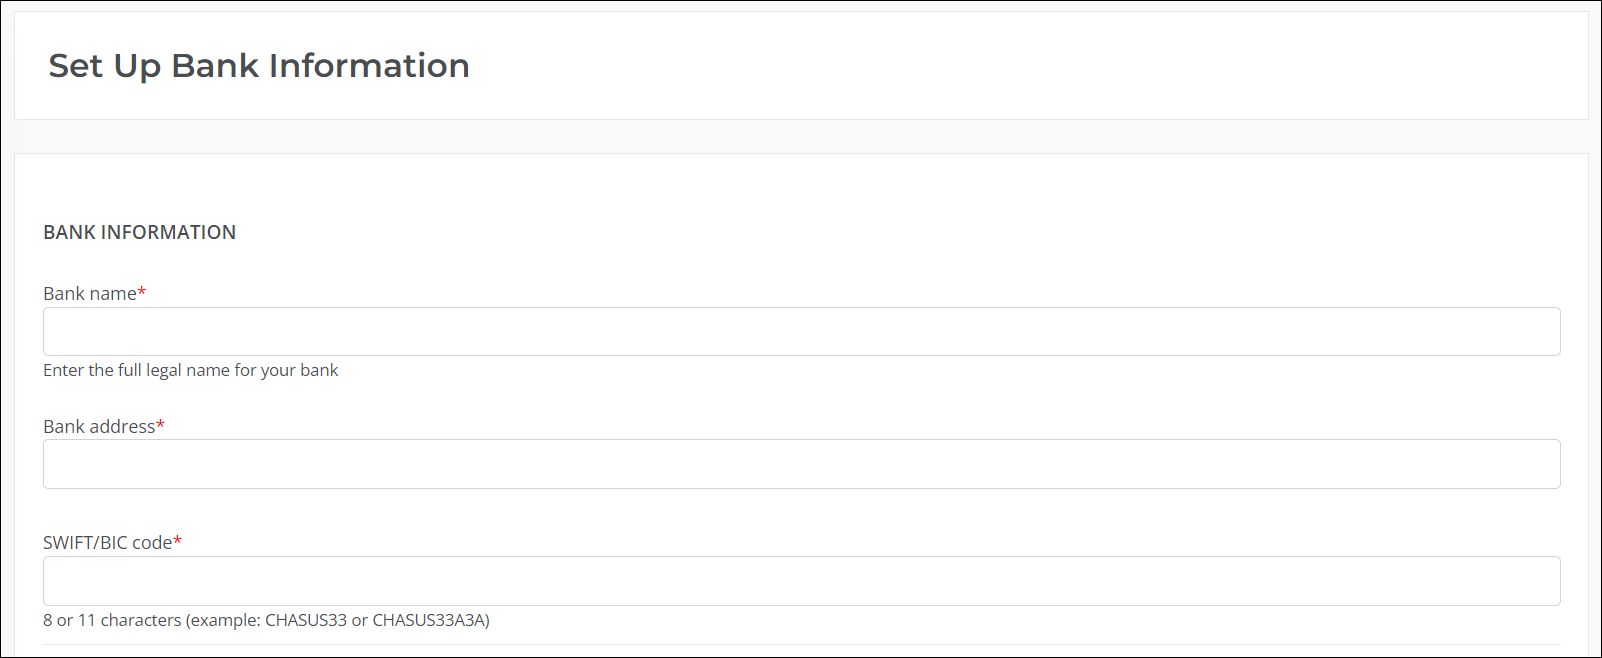Click the CHASUS33A3A example code text
The width and height of the screenshot is (1602, 658).
429,620
